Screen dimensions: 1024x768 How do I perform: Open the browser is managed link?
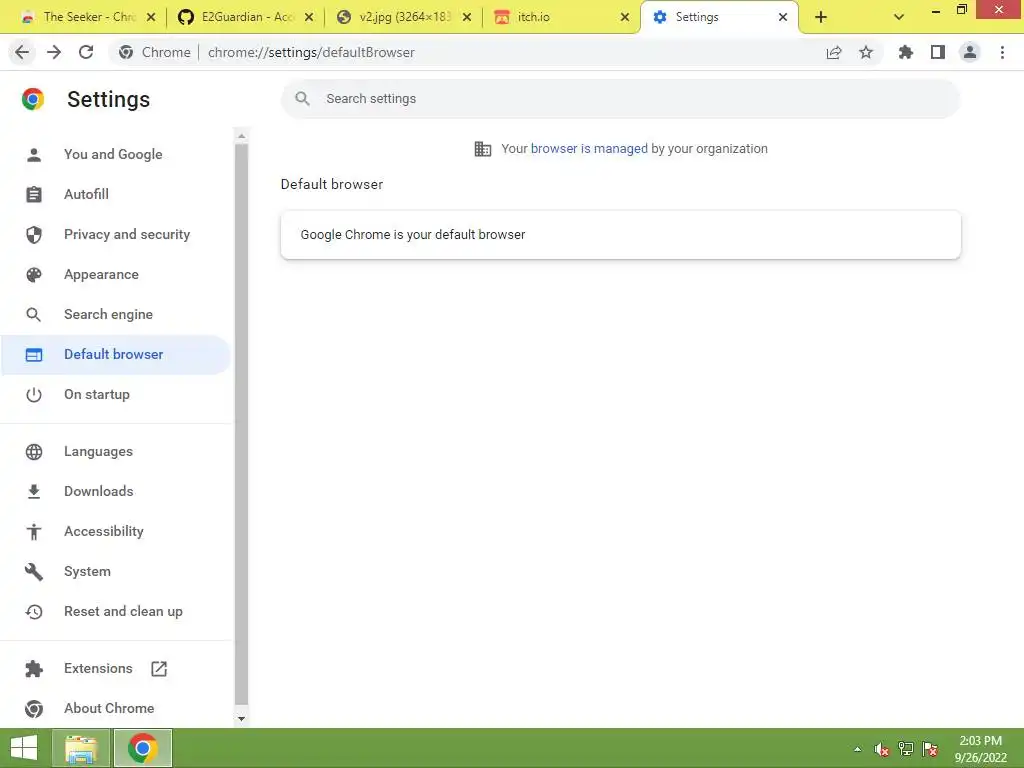[589, 149]
